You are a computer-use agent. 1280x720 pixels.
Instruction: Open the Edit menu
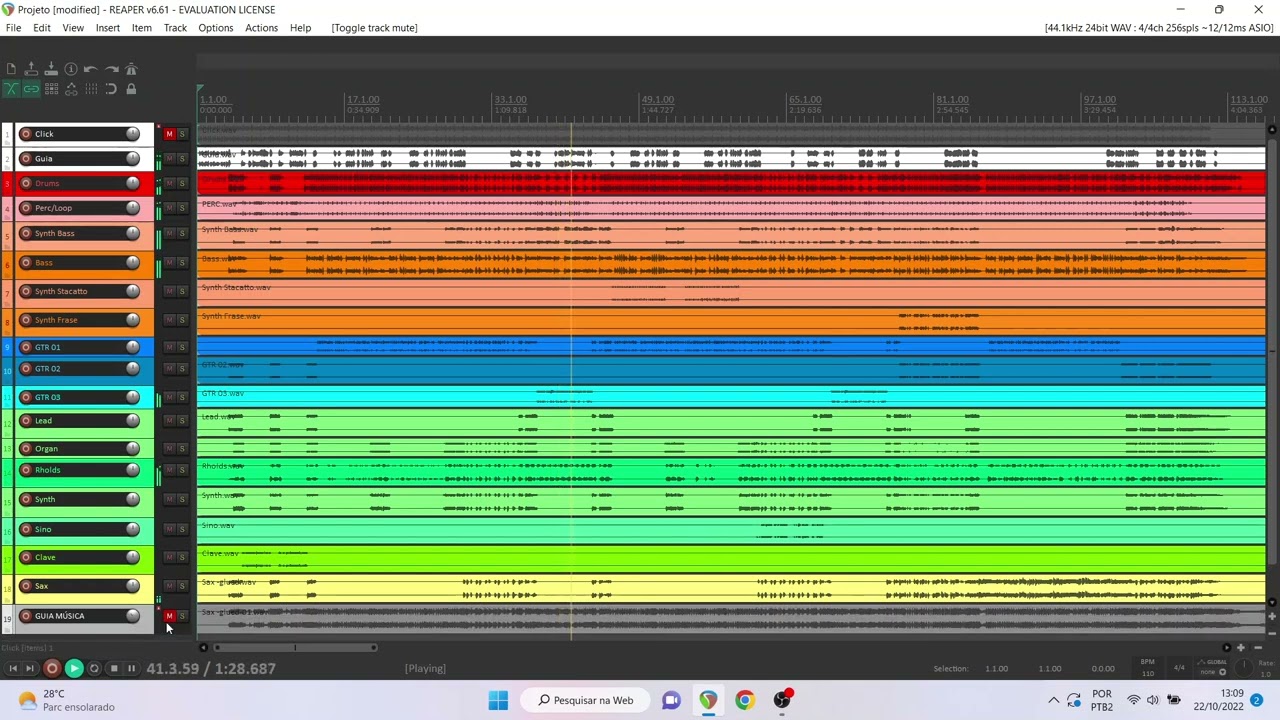click(x=42, y=28)
